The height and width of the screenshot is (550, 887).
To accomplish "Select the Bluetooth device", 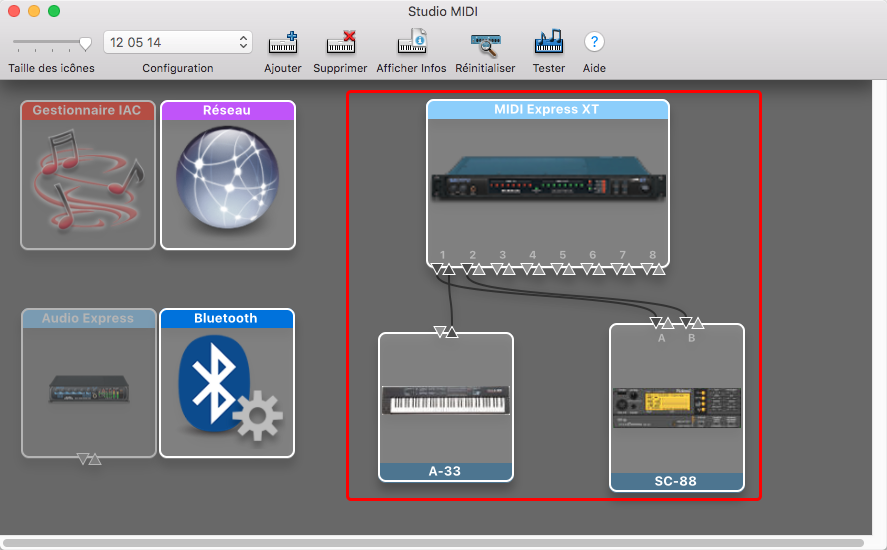I will point(227,383).
